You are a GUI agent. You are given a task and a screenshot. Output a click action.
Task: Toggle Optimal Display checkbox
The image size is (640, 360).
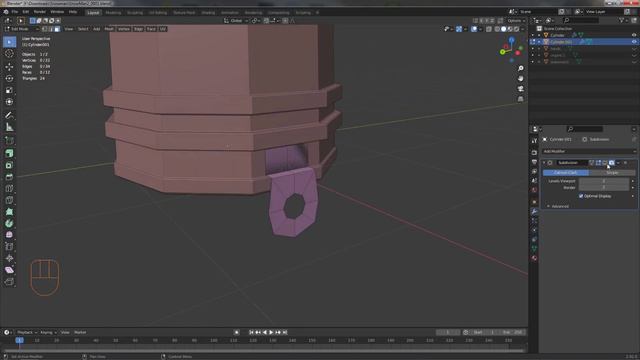[x=581, y=196]
